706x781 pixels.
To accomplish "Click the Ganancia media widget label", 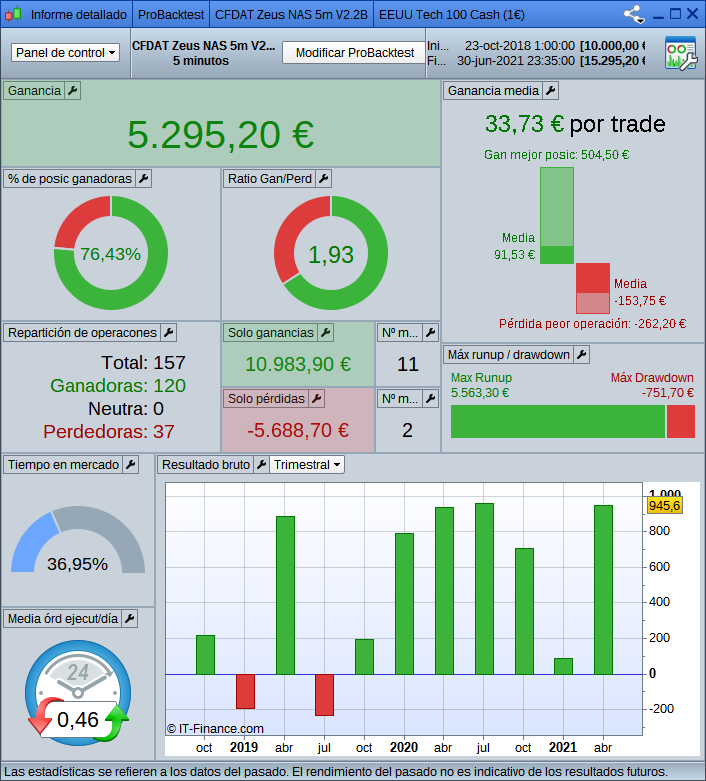I will 493,91.
